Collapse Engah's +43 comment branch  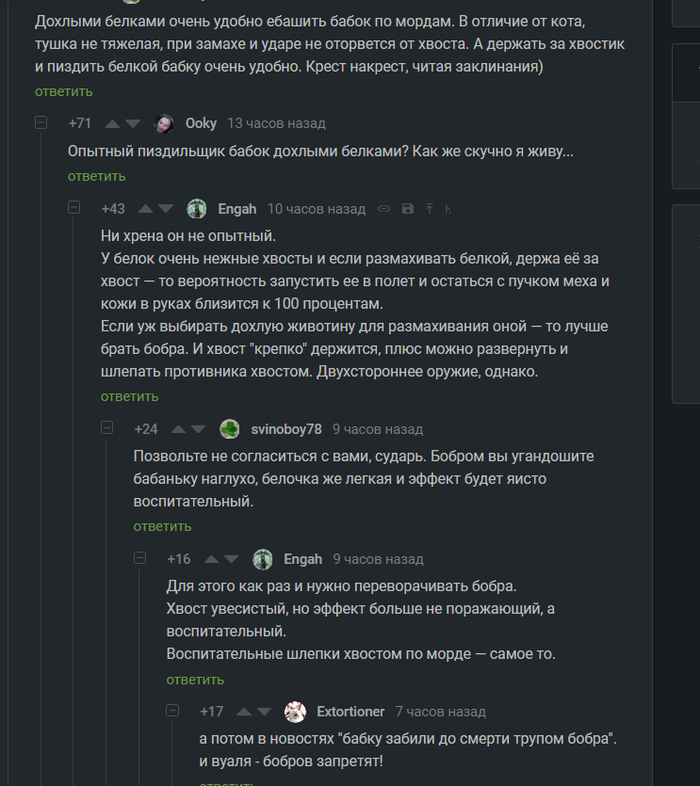pos(74,208)
